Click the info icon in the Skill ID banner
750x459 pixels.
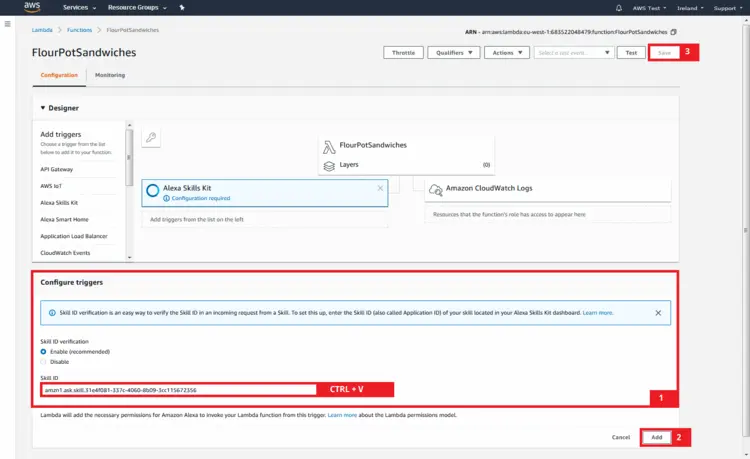pyautogui.click(x=52, y=313)
